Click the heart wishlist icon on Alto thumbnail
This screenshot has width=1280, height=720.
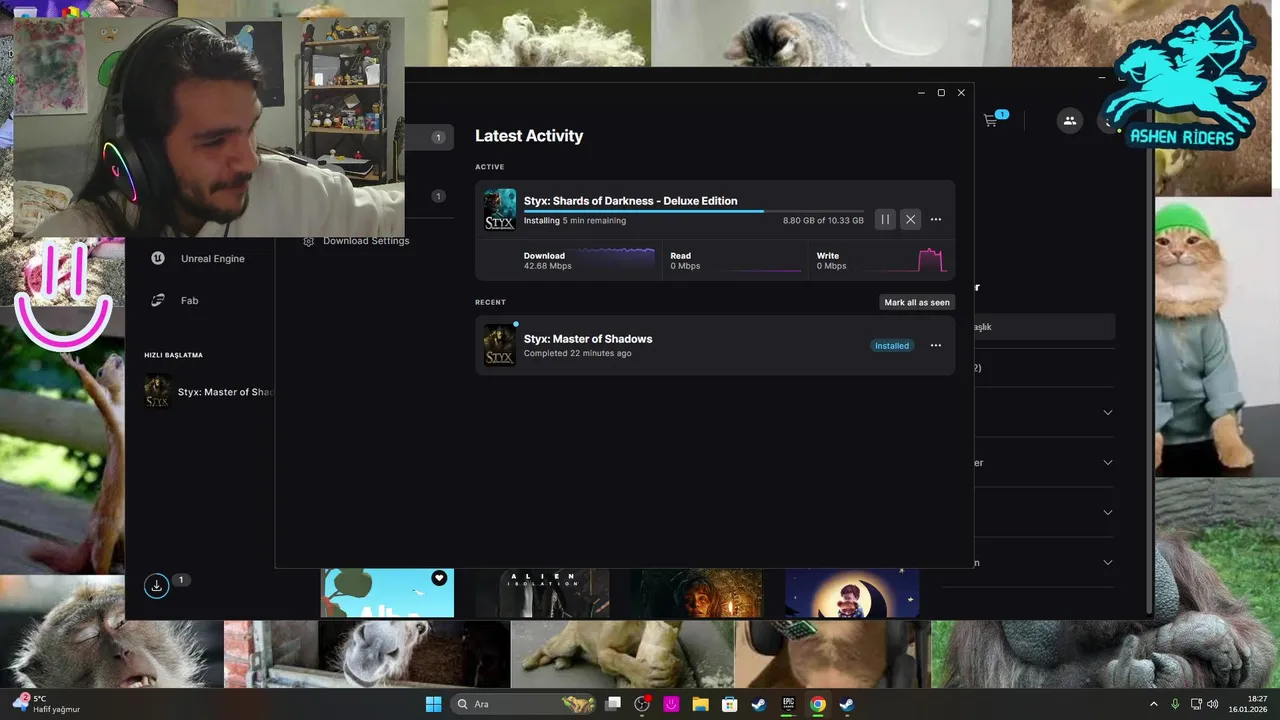click(439, 578)
